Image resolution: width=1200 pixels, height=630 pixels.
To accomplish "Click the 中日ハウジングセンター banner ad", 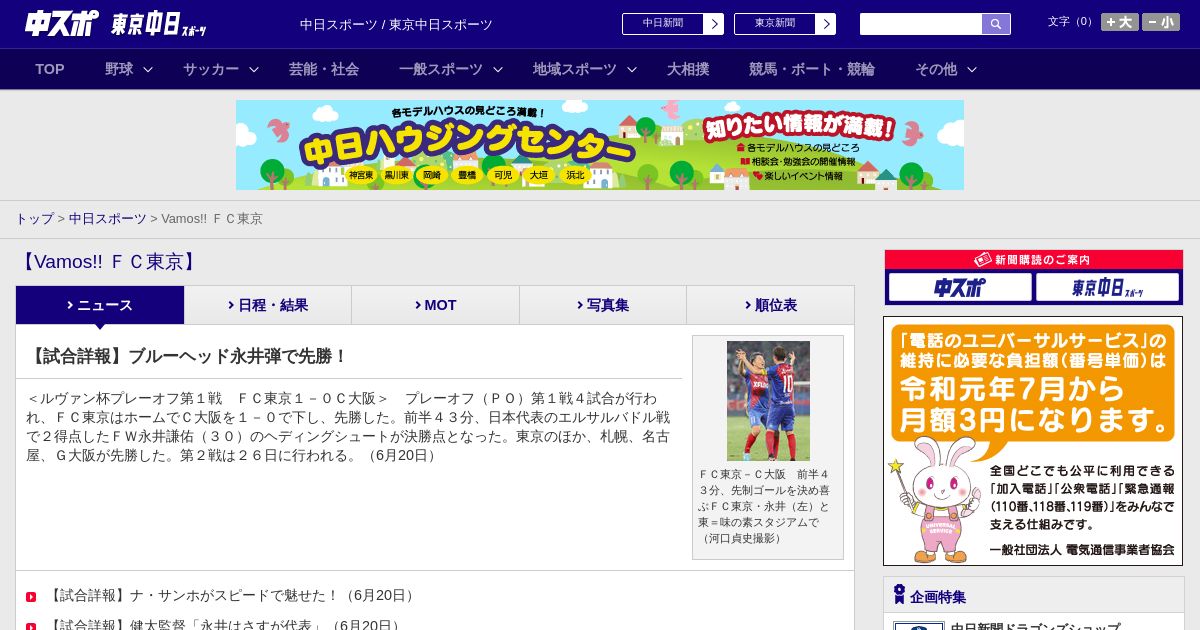I will 600,145.
